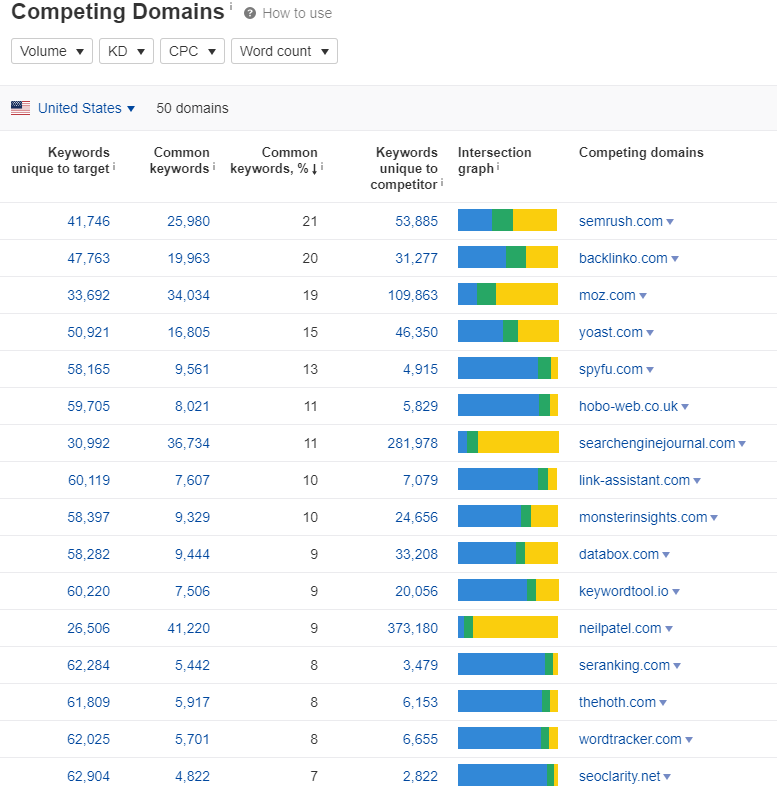Click the neilpatel.com intersection graph bar
777x792 pixels.
(x=508, y=627)
